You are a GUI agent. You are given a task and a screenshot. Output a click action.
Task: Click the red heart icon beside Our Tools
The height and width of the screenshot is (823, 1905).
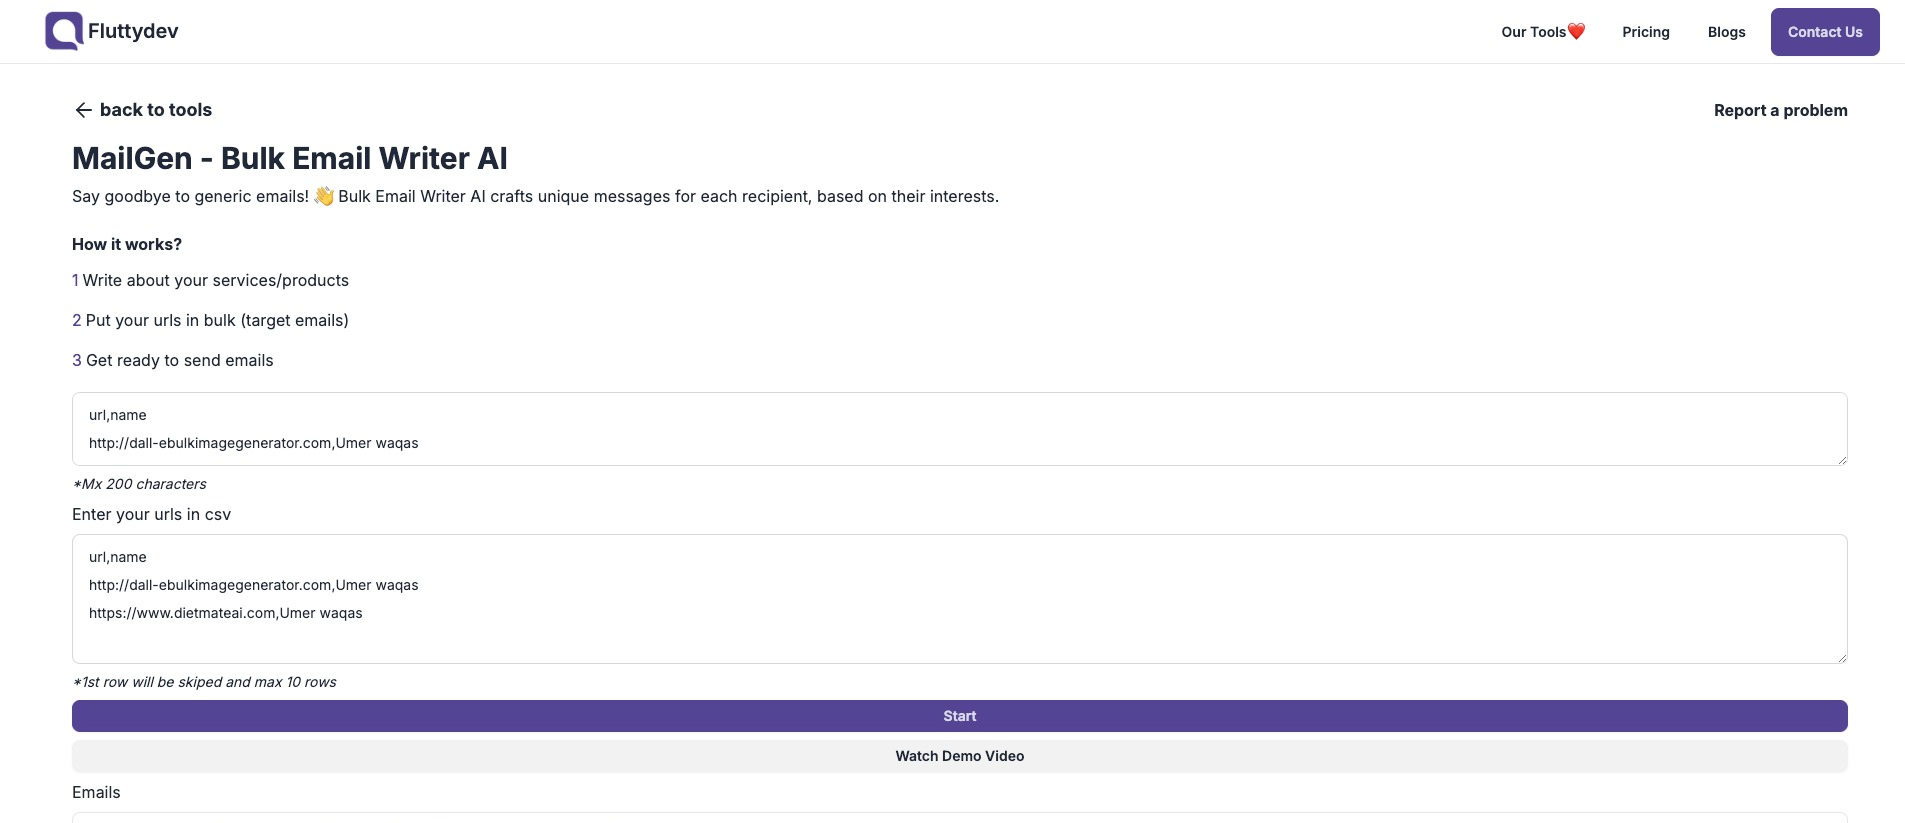point(1577,31)
